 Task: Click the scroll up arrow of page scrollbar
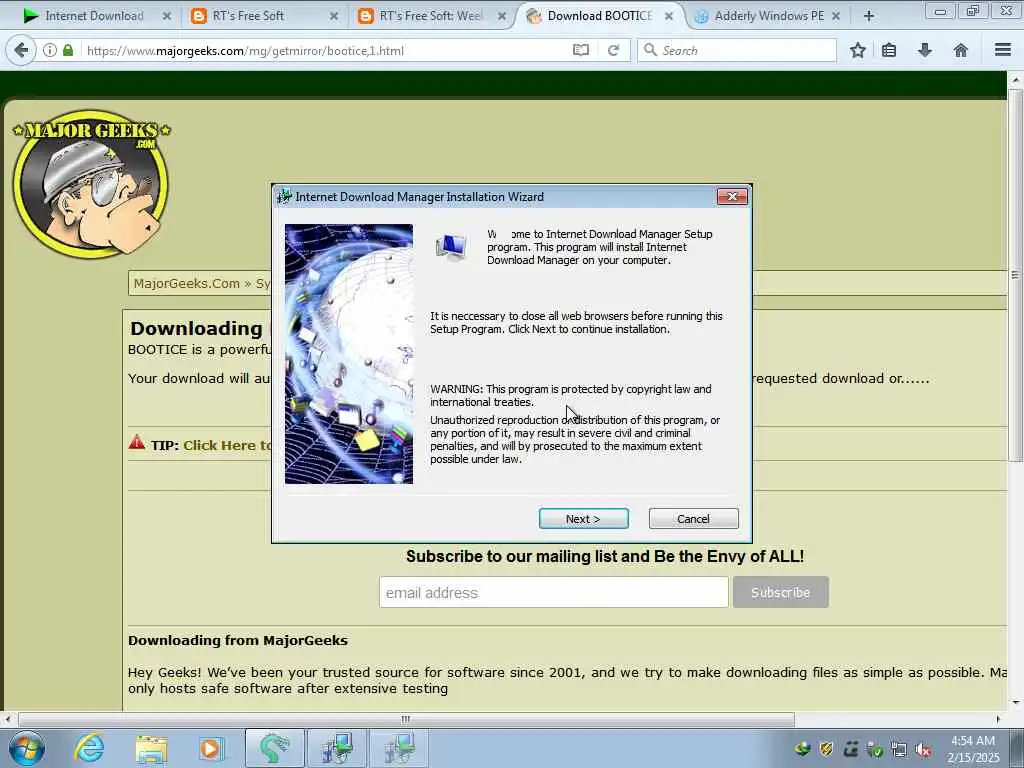(1016, 80)
